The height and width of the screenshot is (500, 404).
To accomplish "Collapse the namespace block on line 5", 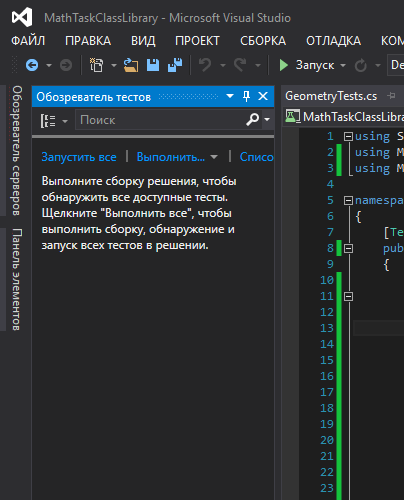I will (x=348, y=200).
